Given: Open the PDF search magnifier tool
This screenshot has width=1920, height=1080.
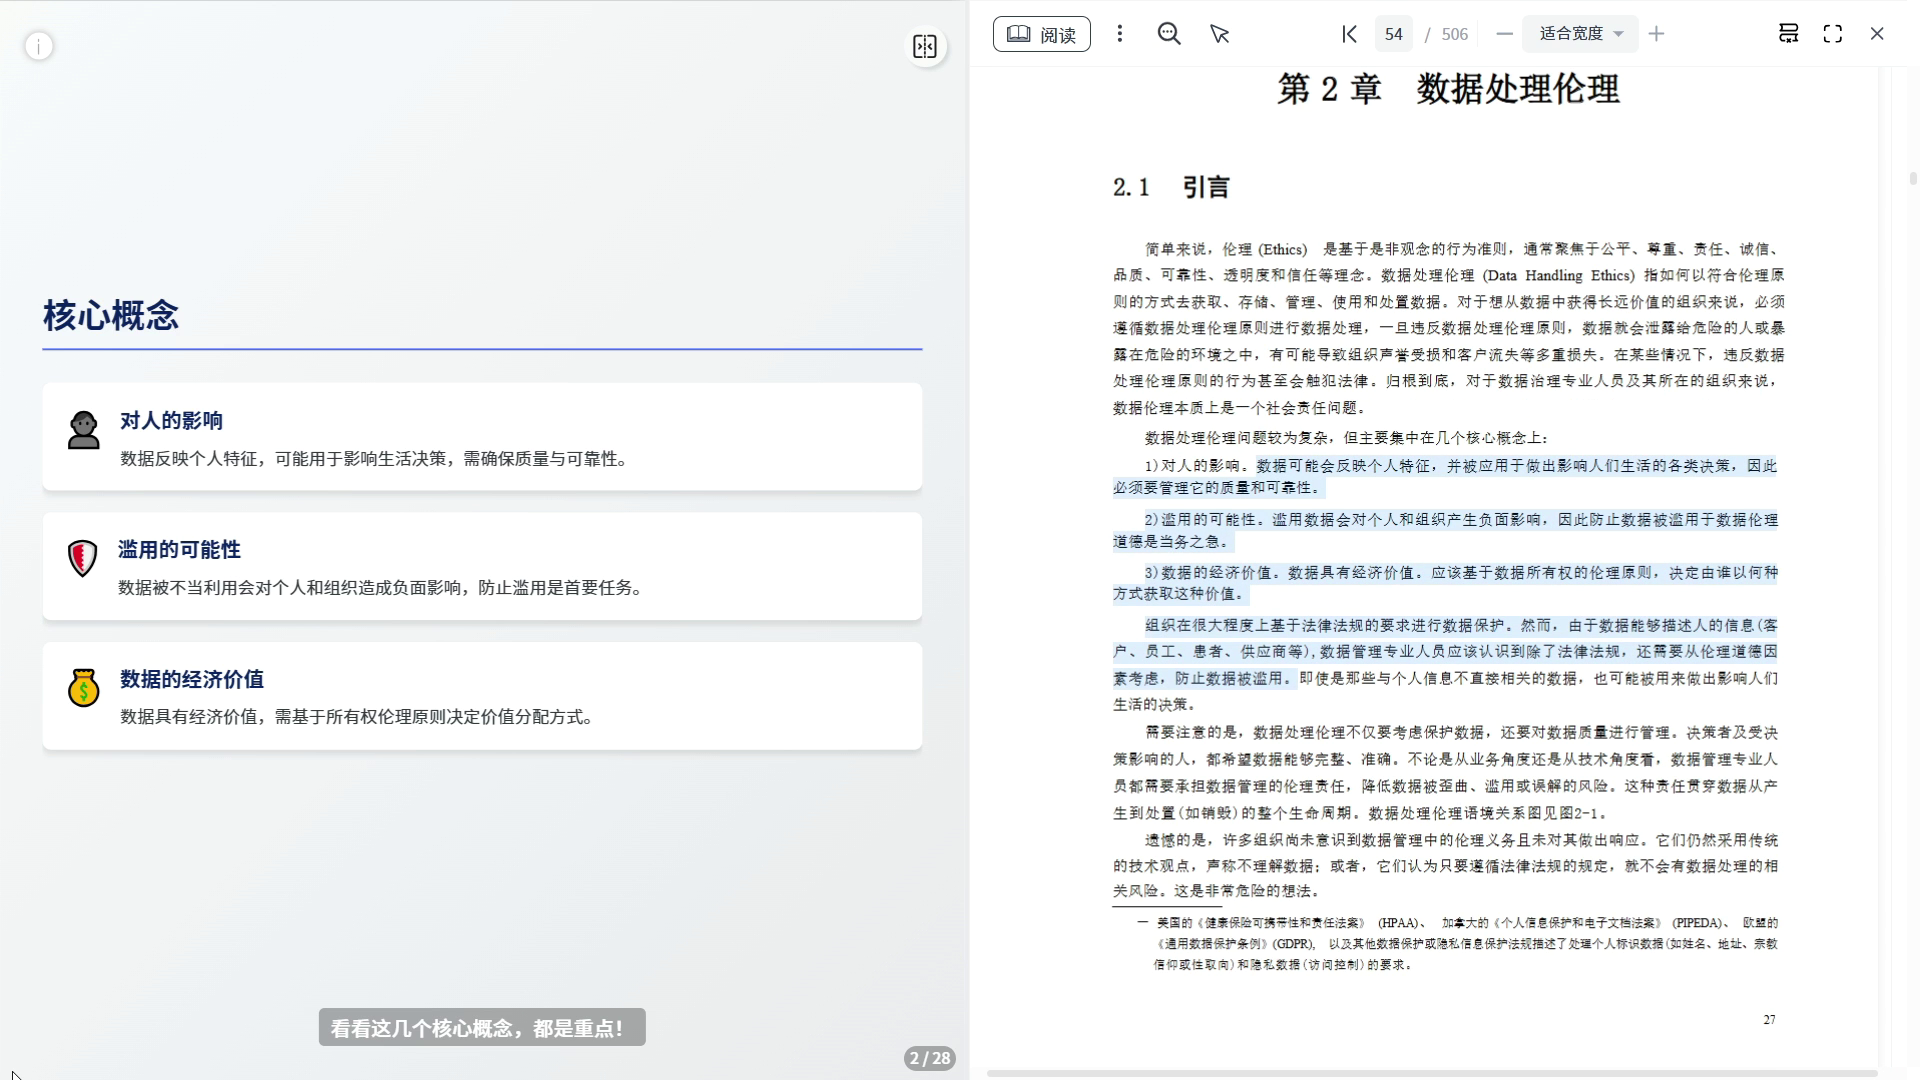Looking at the screenshot, I should 1168,34.
